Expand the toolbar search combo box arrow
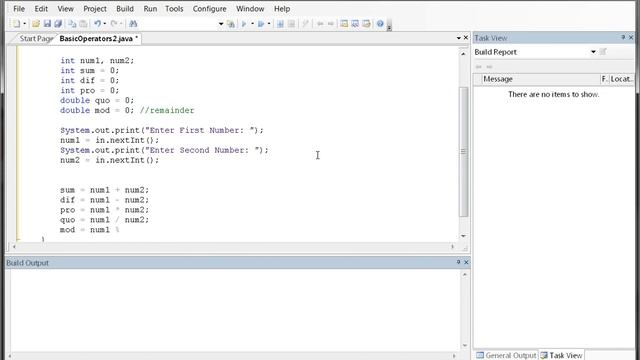The width and height of the screenshot is (640, 360). click(221, 24)
